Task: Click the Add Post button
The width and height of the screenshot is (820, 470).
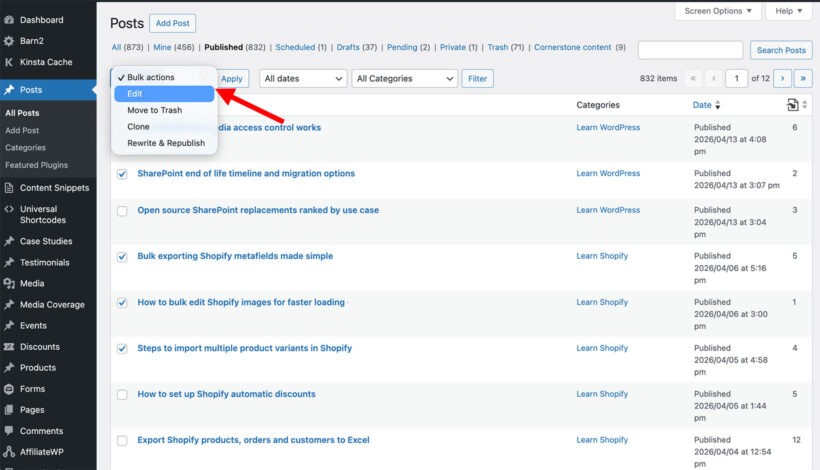Action: 173,23
